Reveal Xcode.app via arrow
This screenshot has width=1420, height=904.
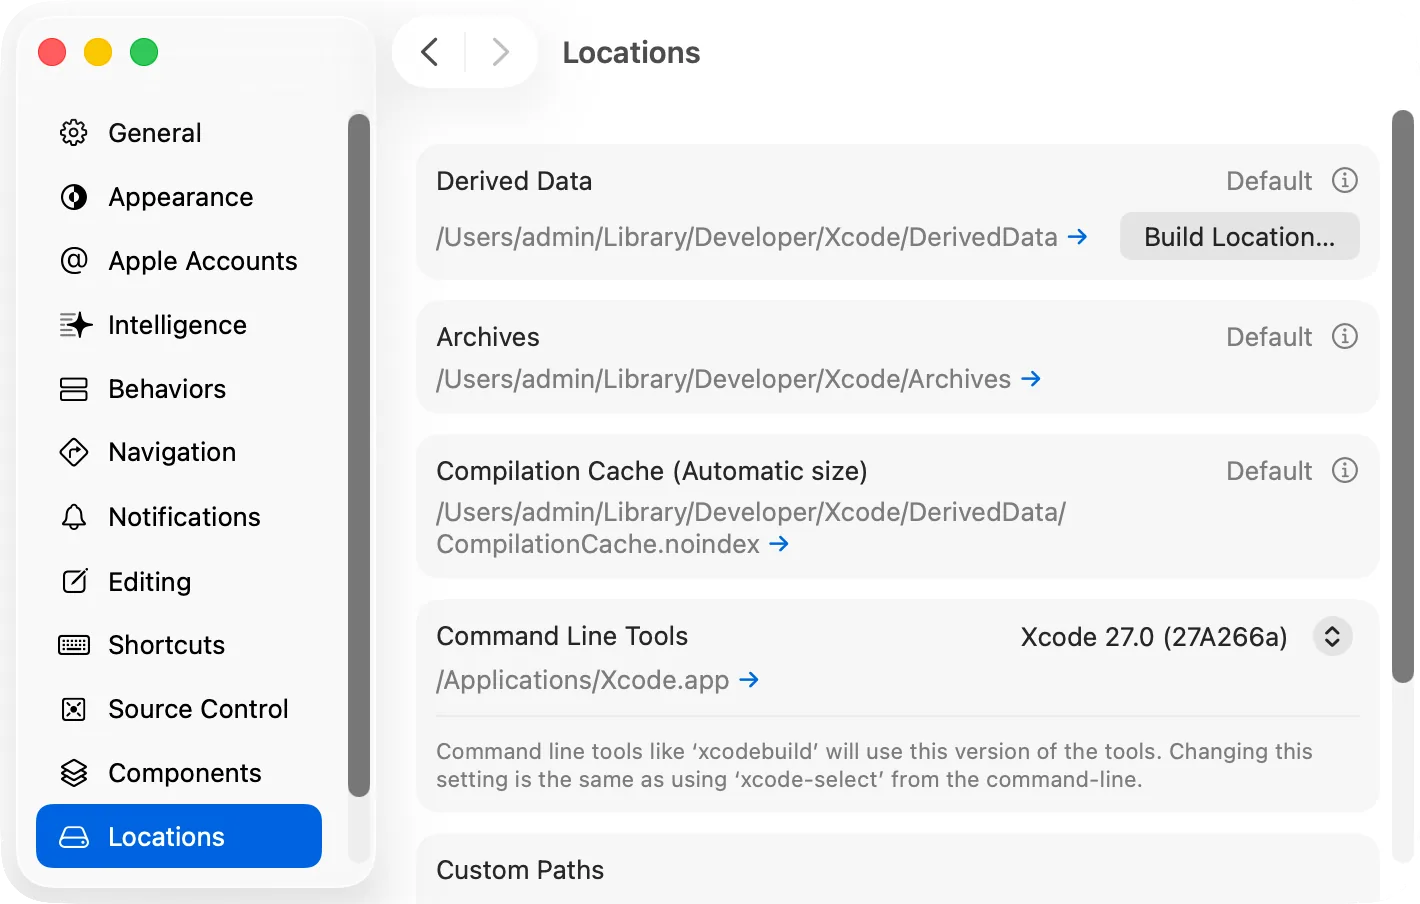pyautogui.click(x=749, y=680)
